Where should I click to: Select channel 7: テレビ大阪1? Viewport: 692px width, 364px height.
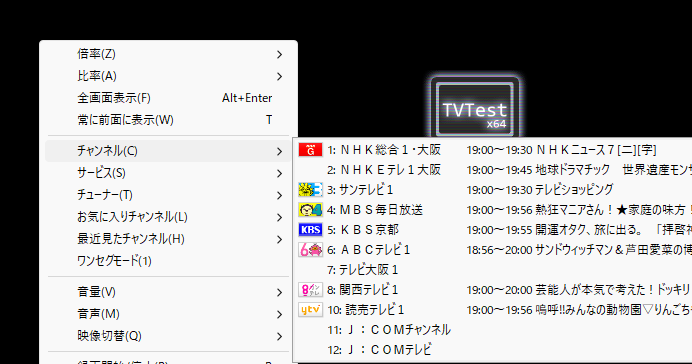click(493, 270)
